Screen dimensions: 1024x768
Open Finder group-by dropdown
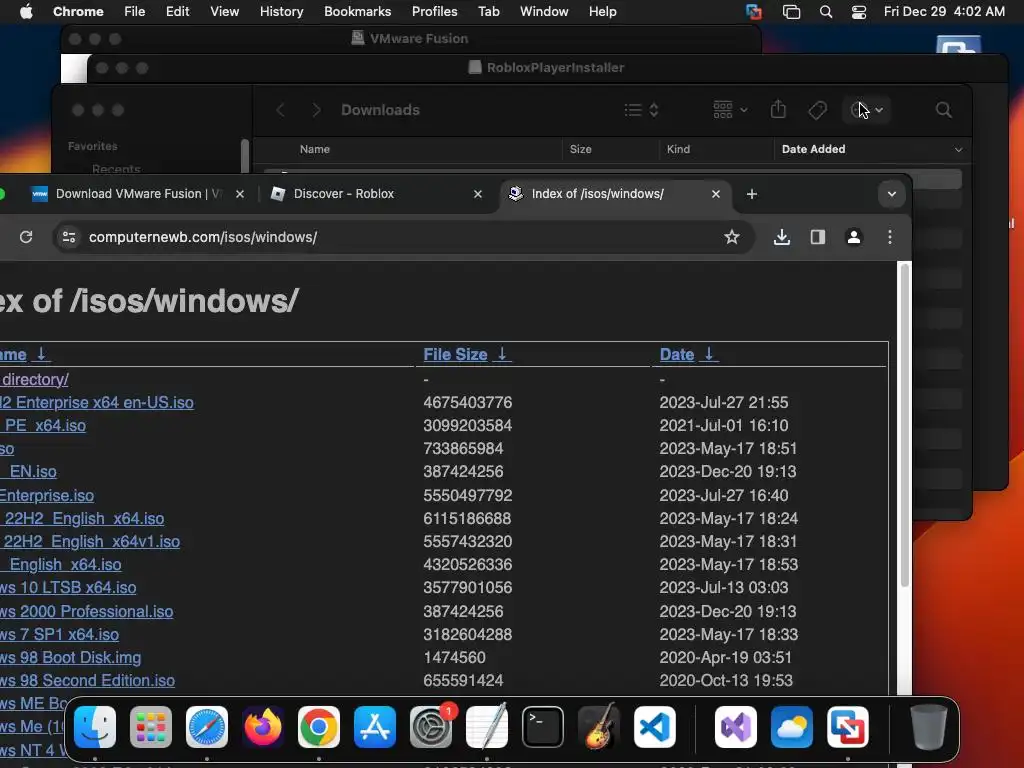coord(730,110)
